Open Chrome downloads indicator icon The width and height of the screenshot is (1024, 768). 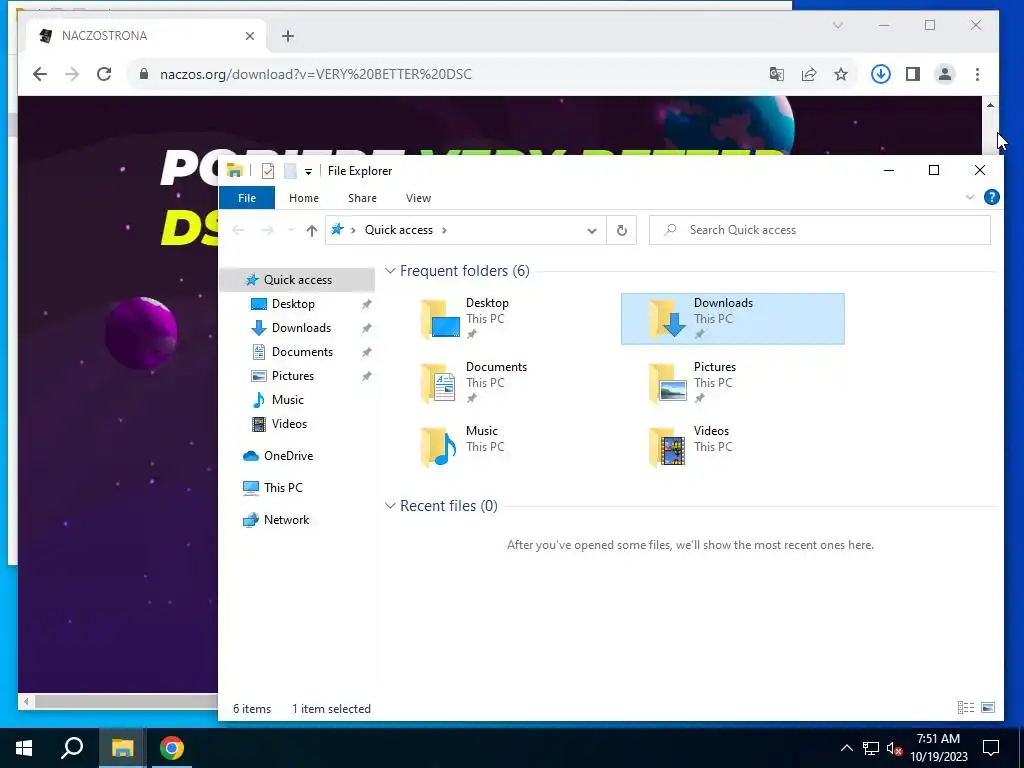880,74
